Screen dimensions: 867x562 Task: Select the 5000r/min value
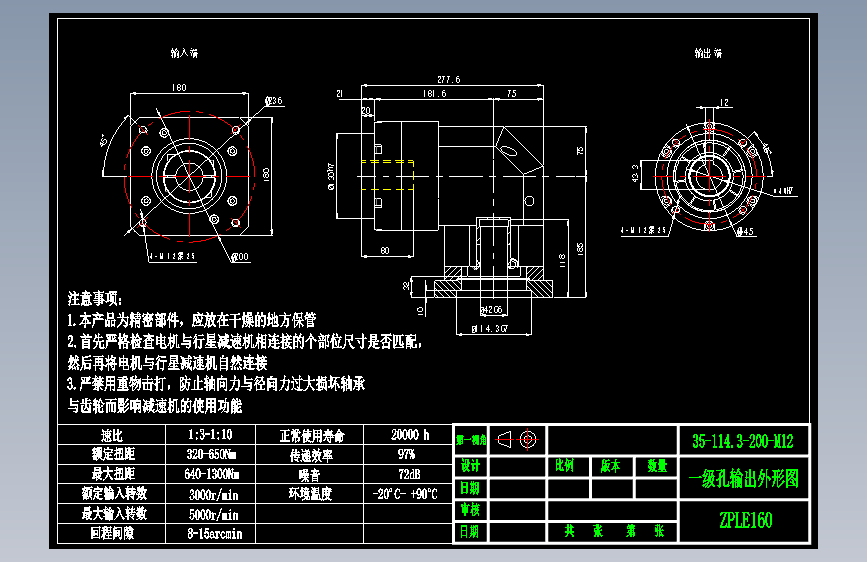click(213, 515)
